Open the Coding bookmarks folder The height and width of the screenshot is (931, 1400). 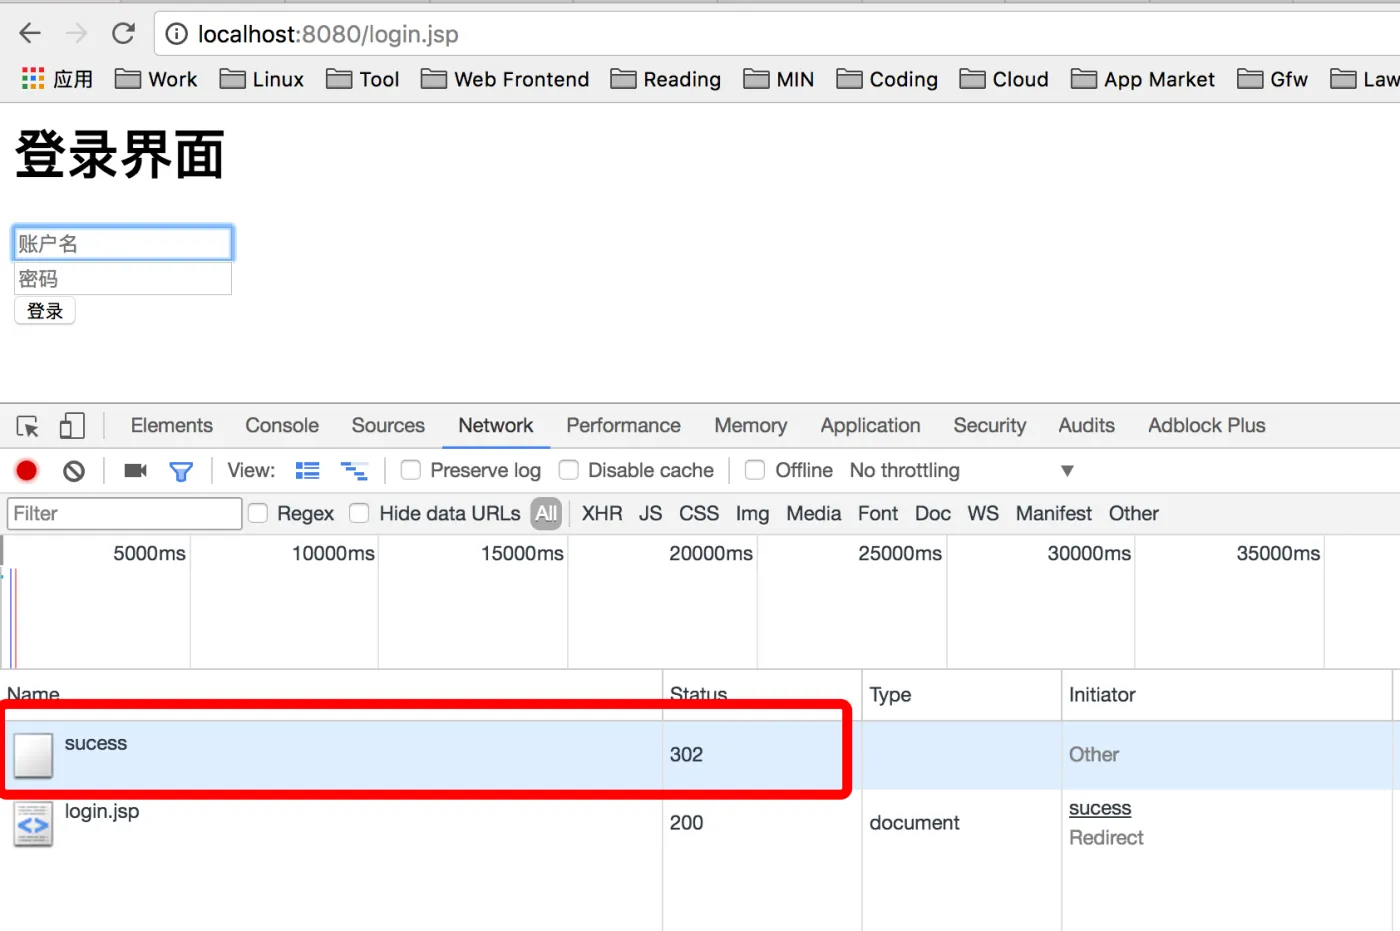point(887,79)
